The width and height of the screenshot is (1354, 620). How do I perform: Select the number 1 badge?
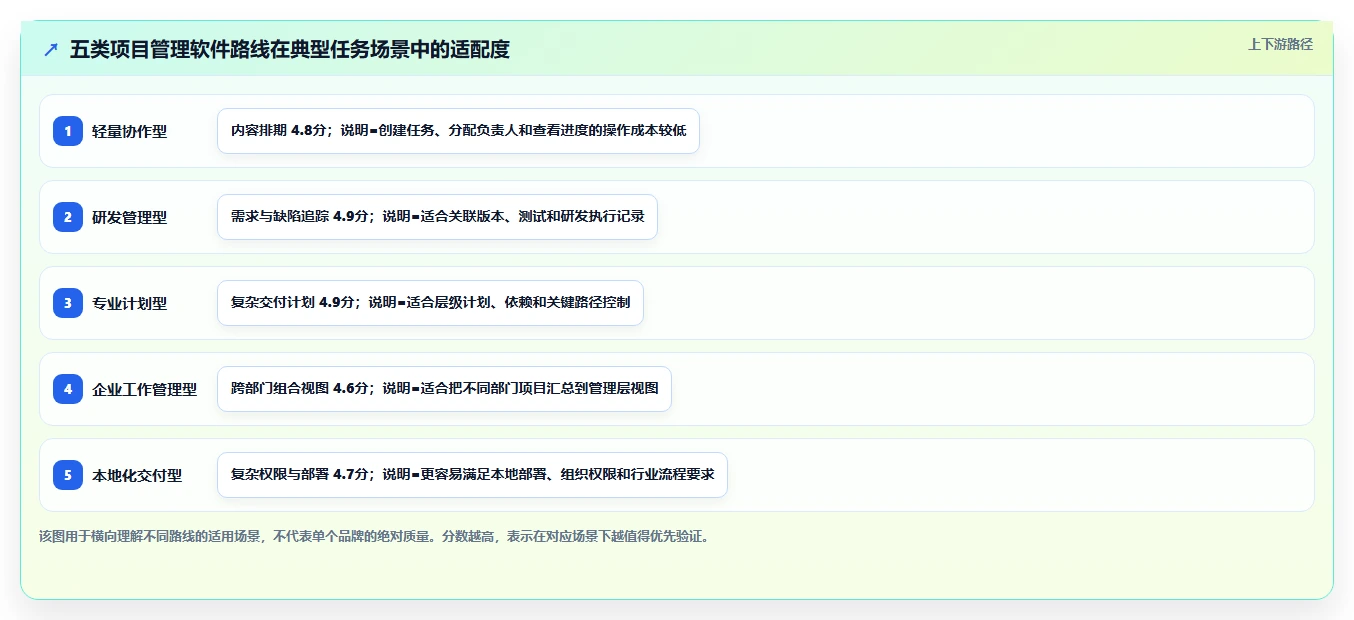(68, 131)
